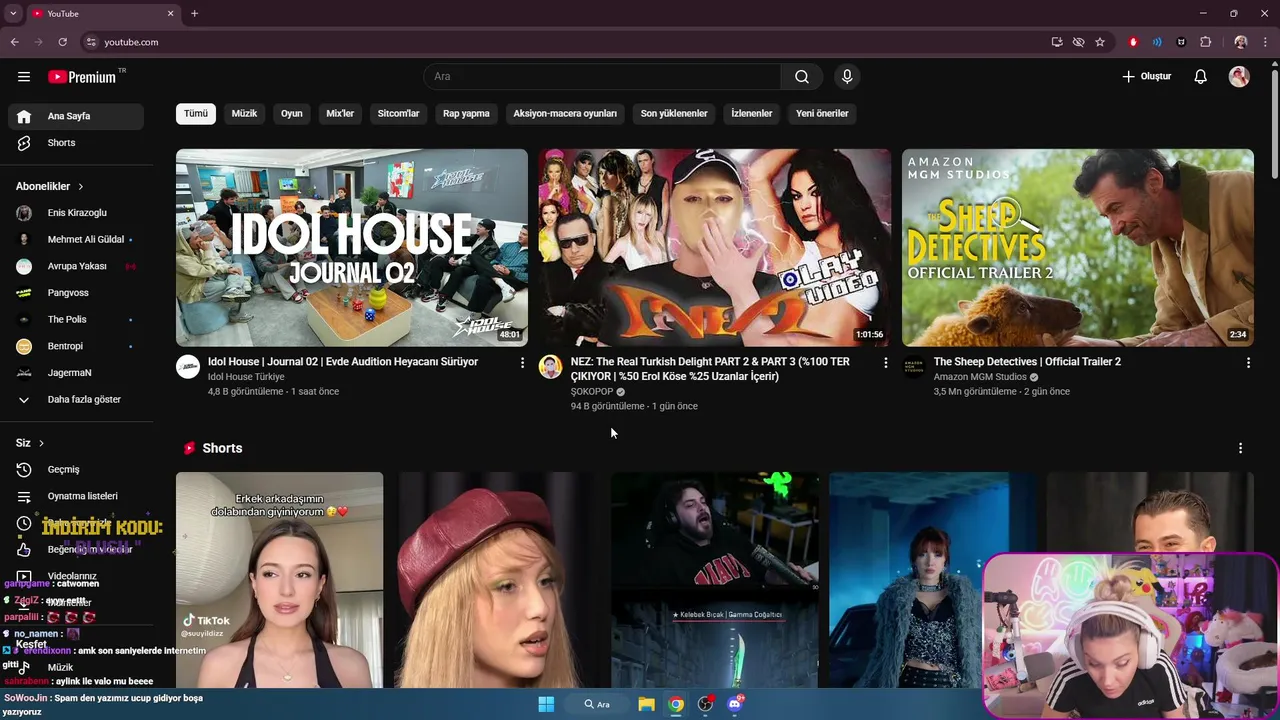
Task: Open Enis Kirazoglu subscription channel
Action: [76, 213]
